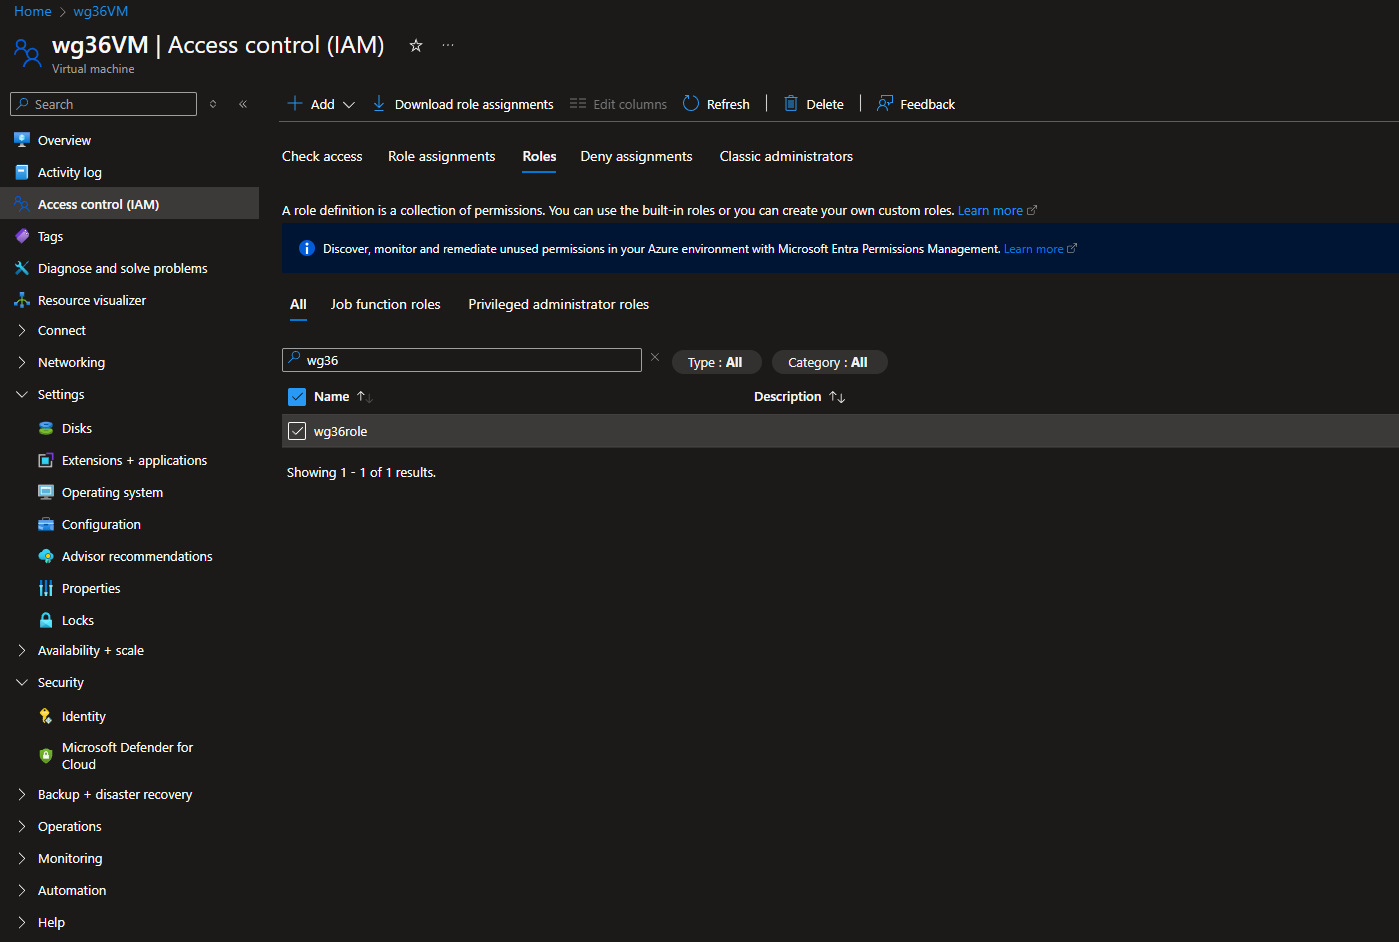Screen dimensions: 1399x942
Task: Open Disks in the Settings section
Action: click(76, 428)
